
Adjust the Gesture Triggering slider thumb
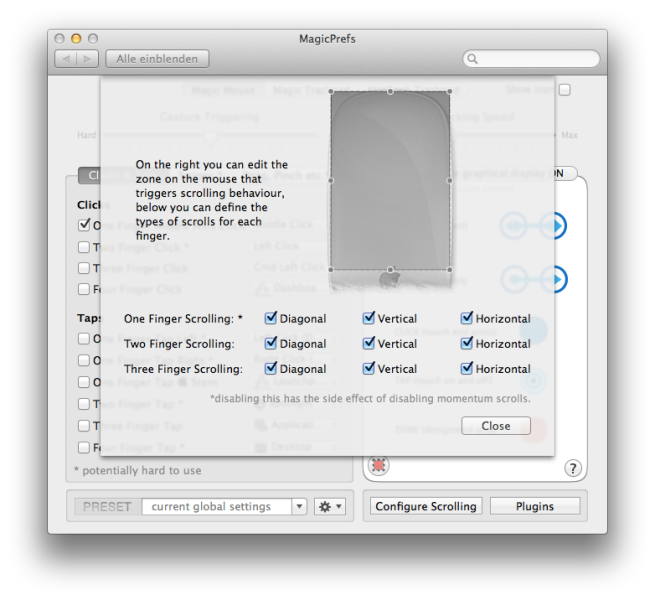point(210,136)
